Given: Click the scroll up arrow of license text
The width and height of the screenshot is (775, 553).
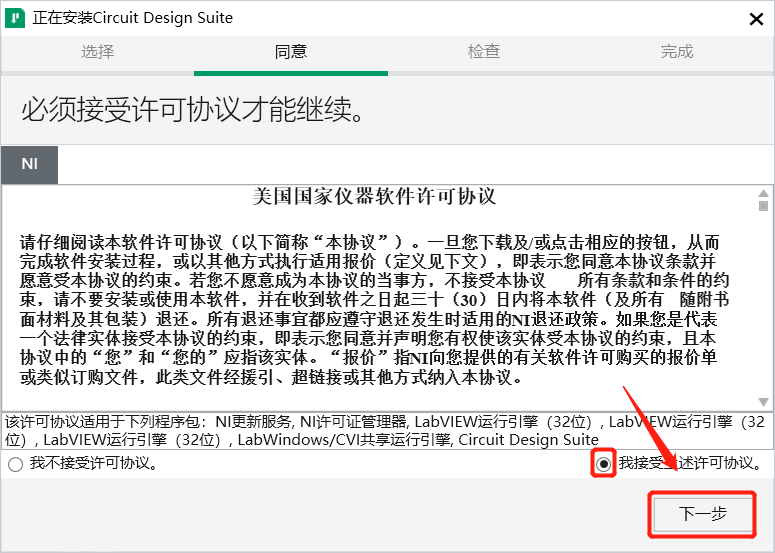Looking at the screenshot, I should coord(763,193).
